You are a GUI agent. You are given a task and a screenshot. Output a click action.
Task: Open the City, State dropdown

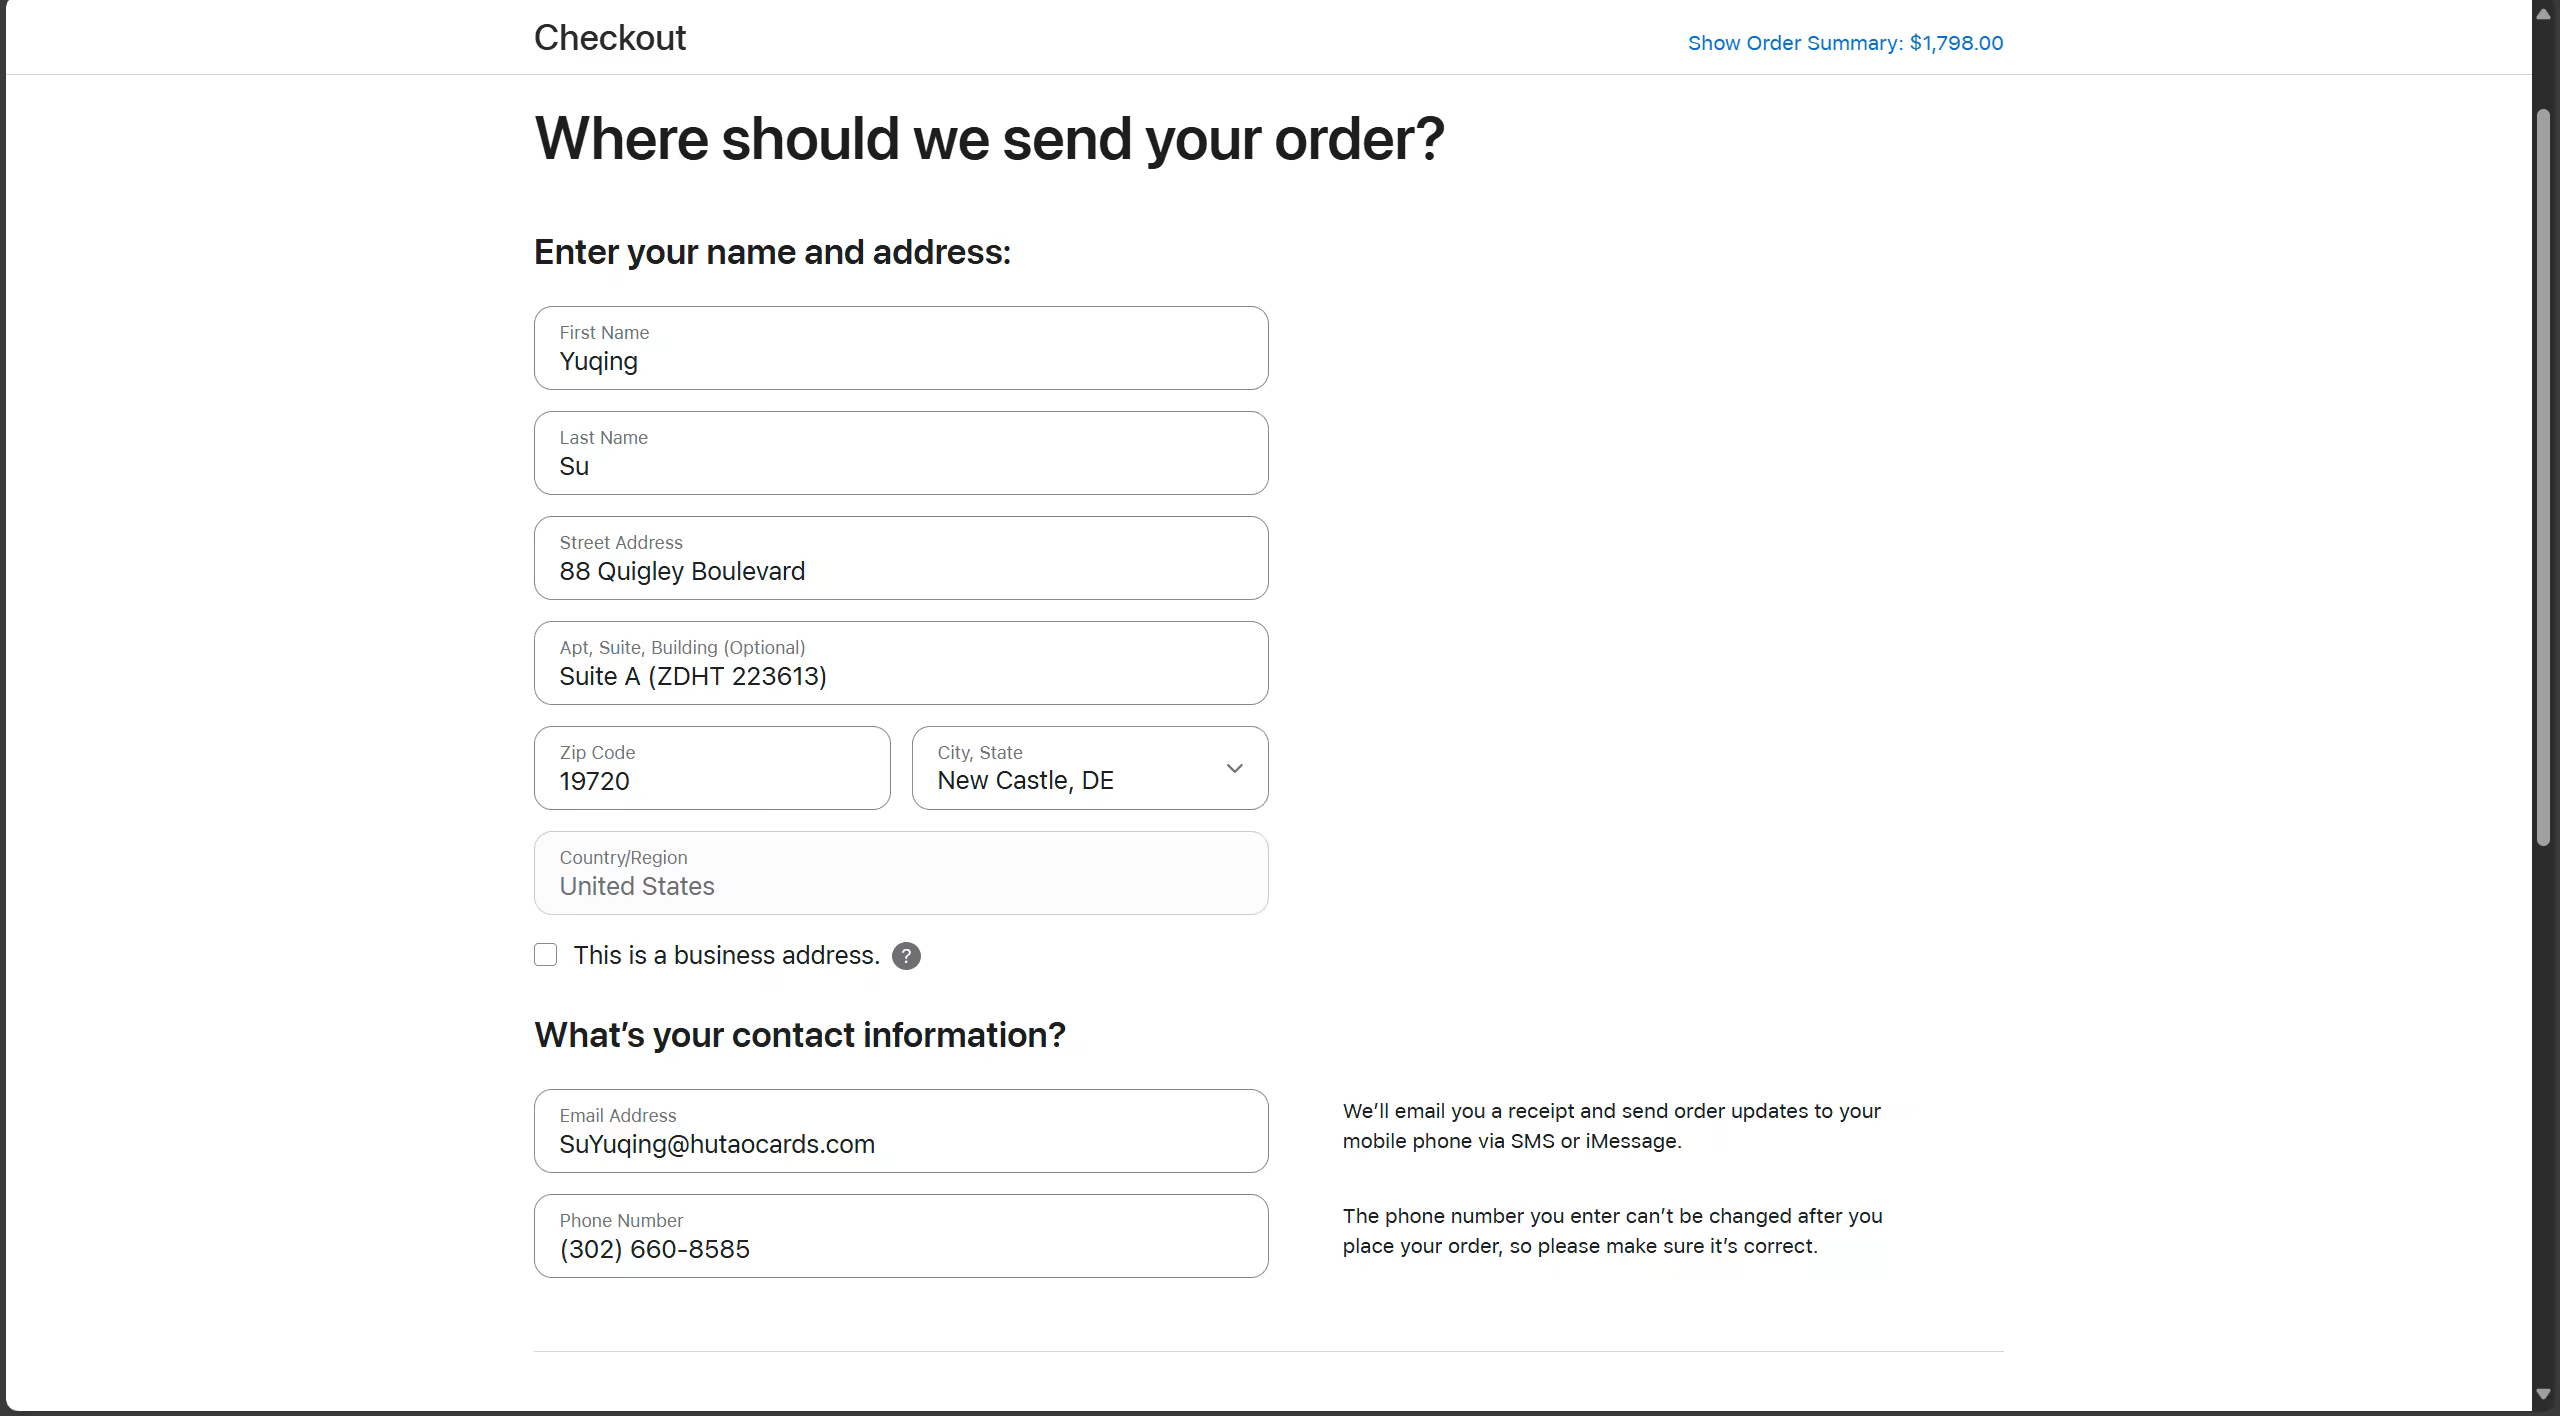(1089, 768)
